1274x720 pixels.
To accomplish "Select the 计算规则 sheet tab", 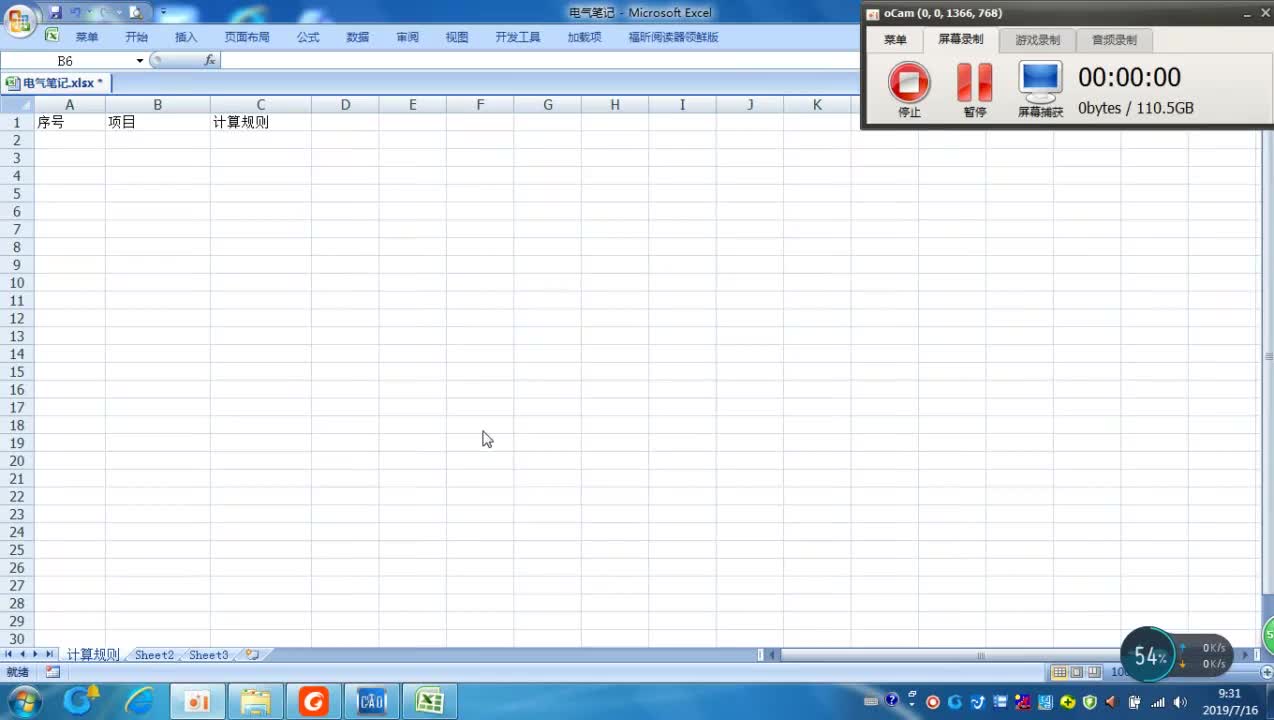I will (x=92, y=655).
